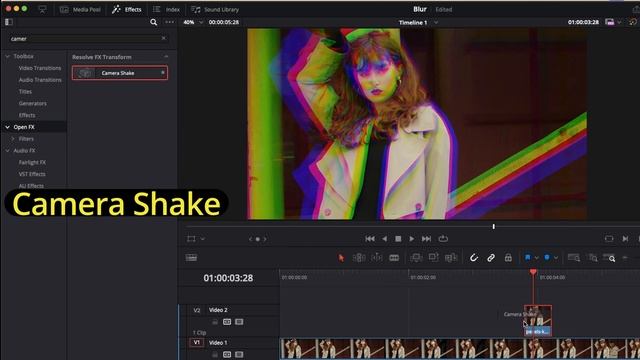The width and height of the screenshot is (640, 360).
Task: Click the viewer scrubber playhead
Action: point(493,226)
